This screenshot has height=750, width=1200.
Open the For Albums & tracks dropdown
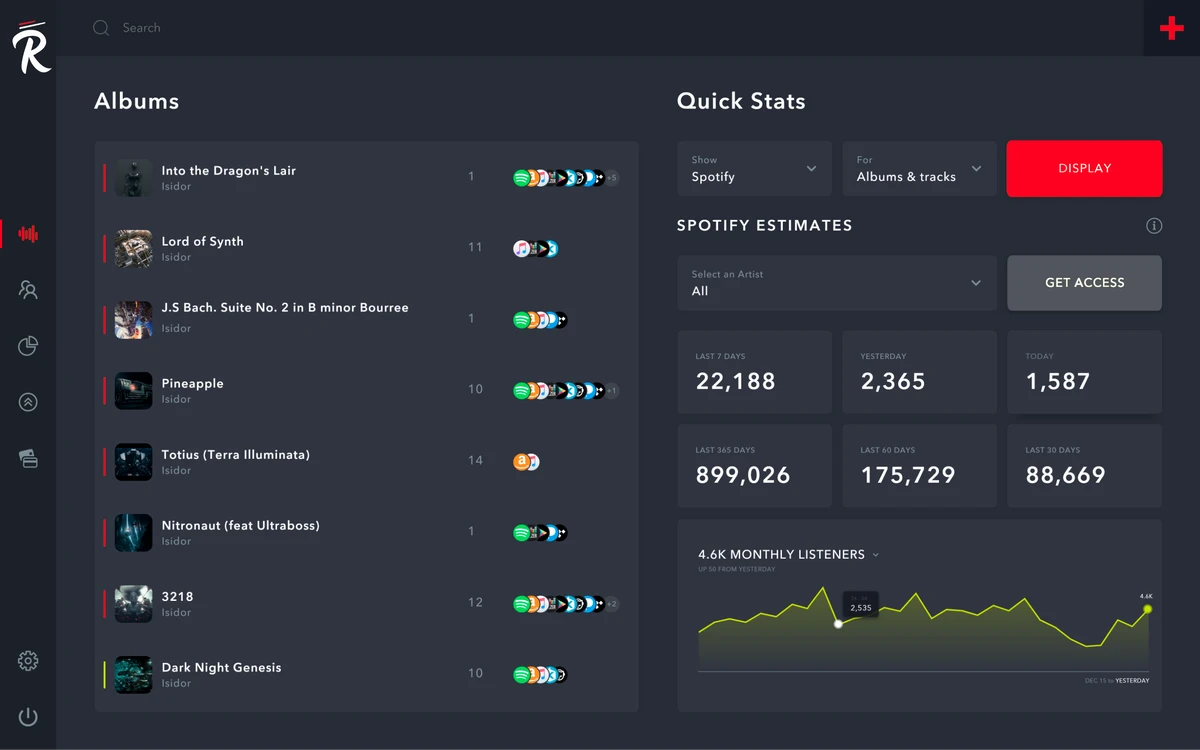(x=919, y=168)
